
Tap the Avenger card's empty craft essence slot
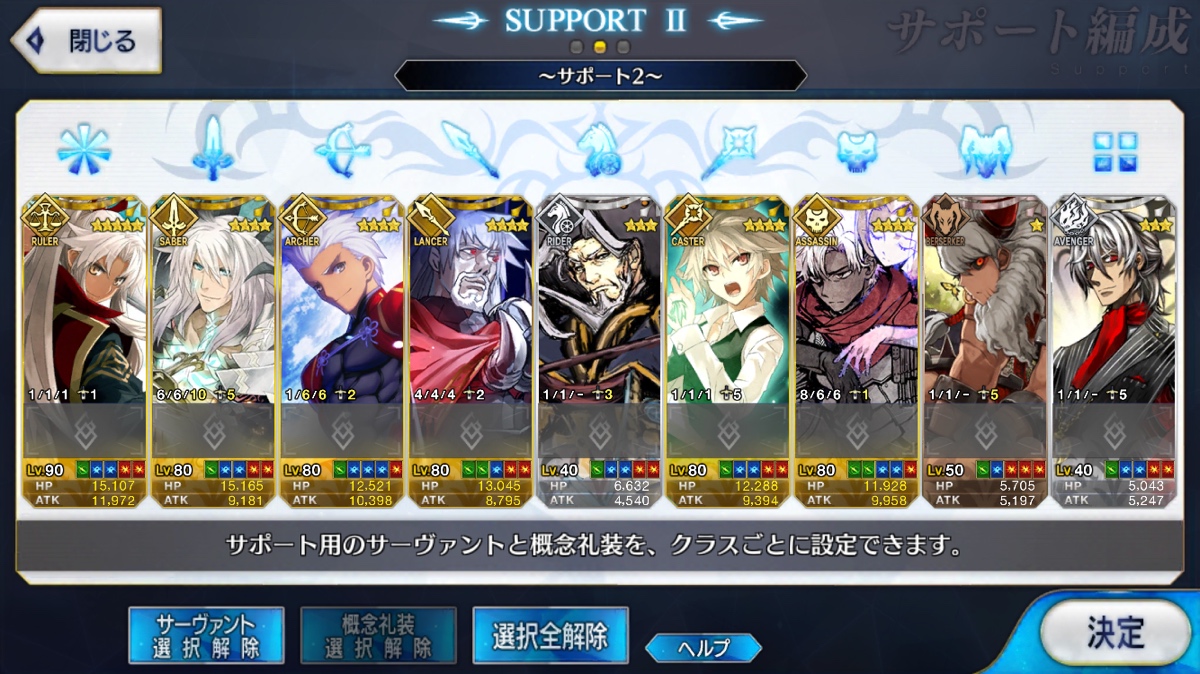(x=1114, y=431)
